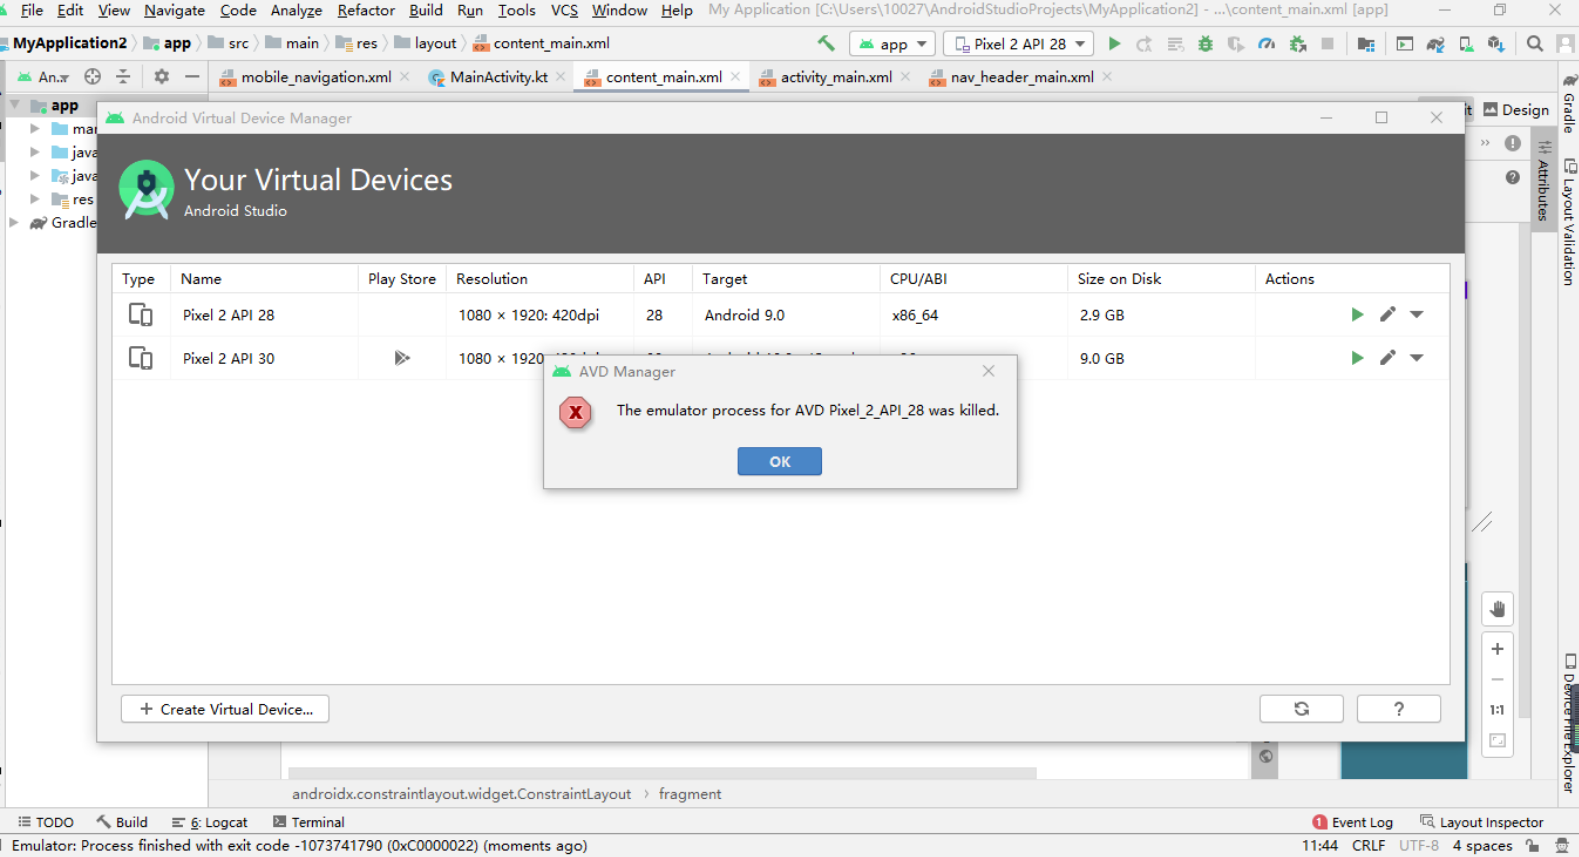Switch to Design view mode
This screenshot has width=1579, height=857.
[x=1516, y=110]
